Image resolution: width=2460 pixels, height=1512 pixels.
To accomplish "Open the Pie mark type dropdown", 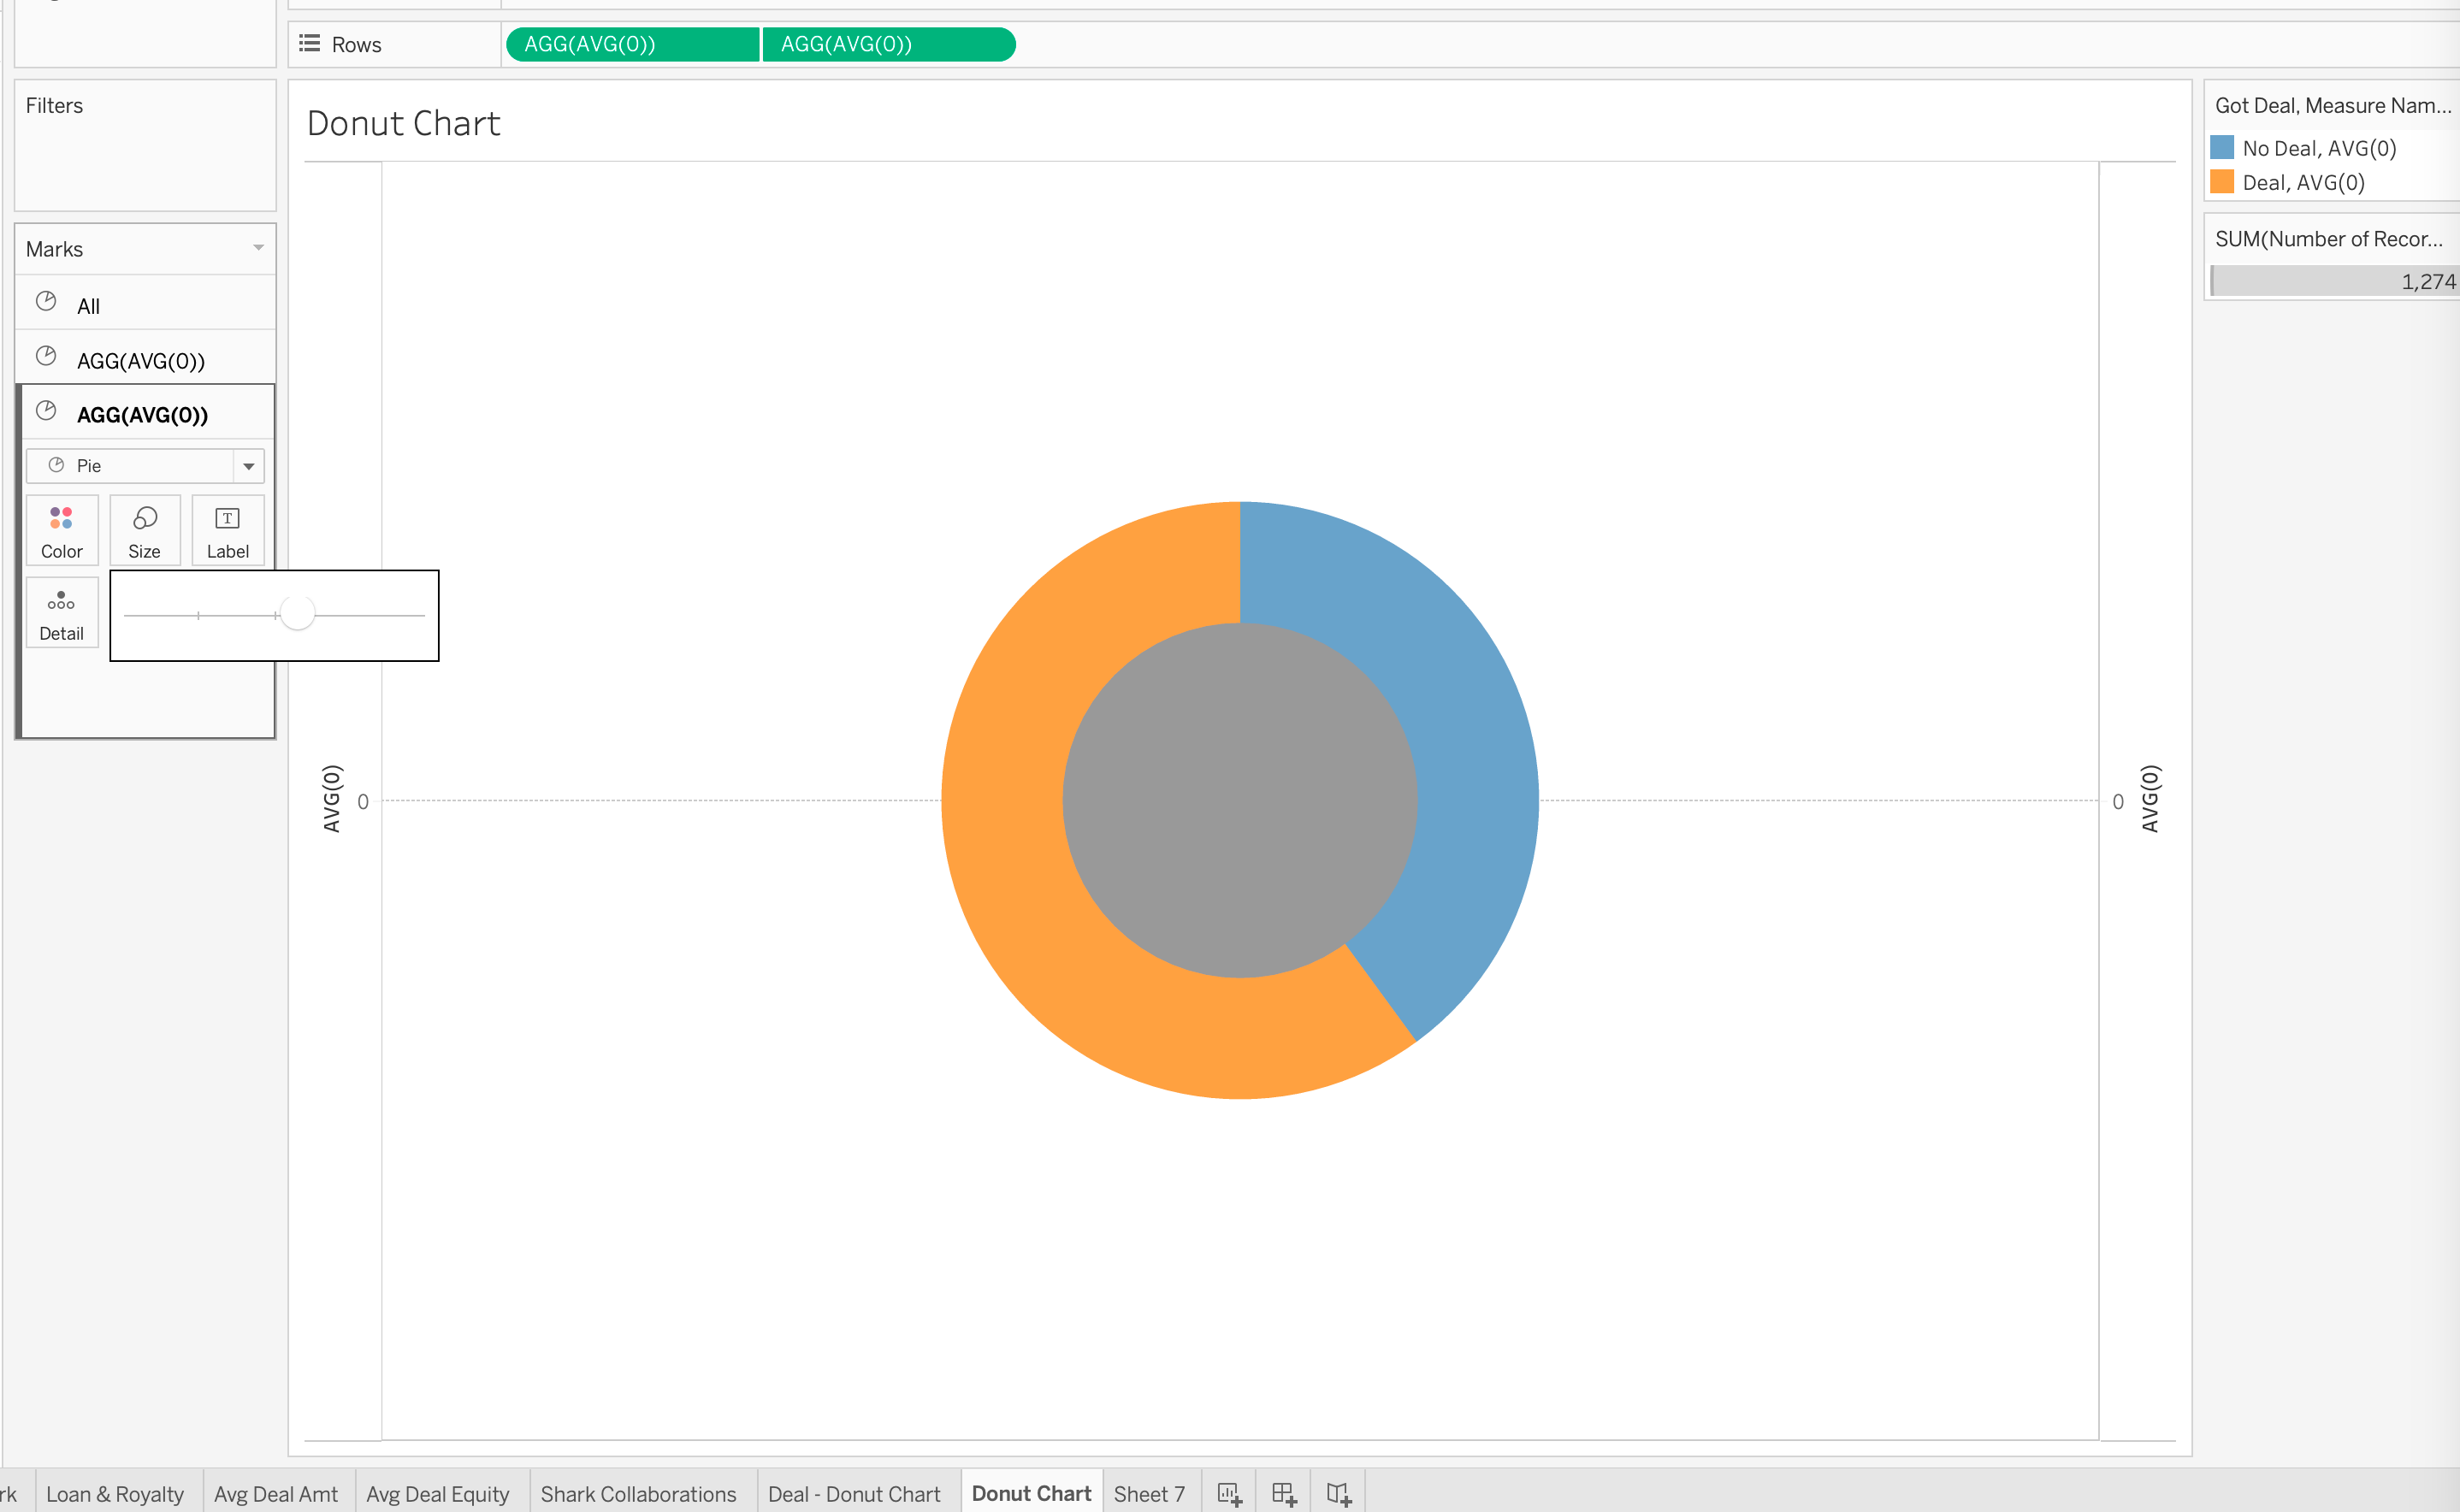I will click(248, 466).
